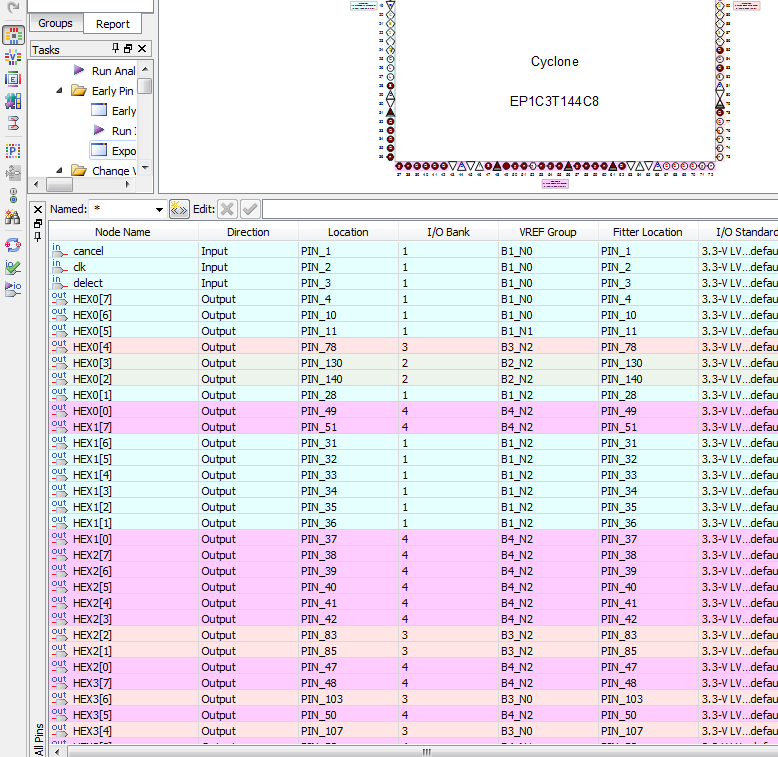Float the Tasks panel window
Viewport: 778px width, 757px height.
coord(128,49)
